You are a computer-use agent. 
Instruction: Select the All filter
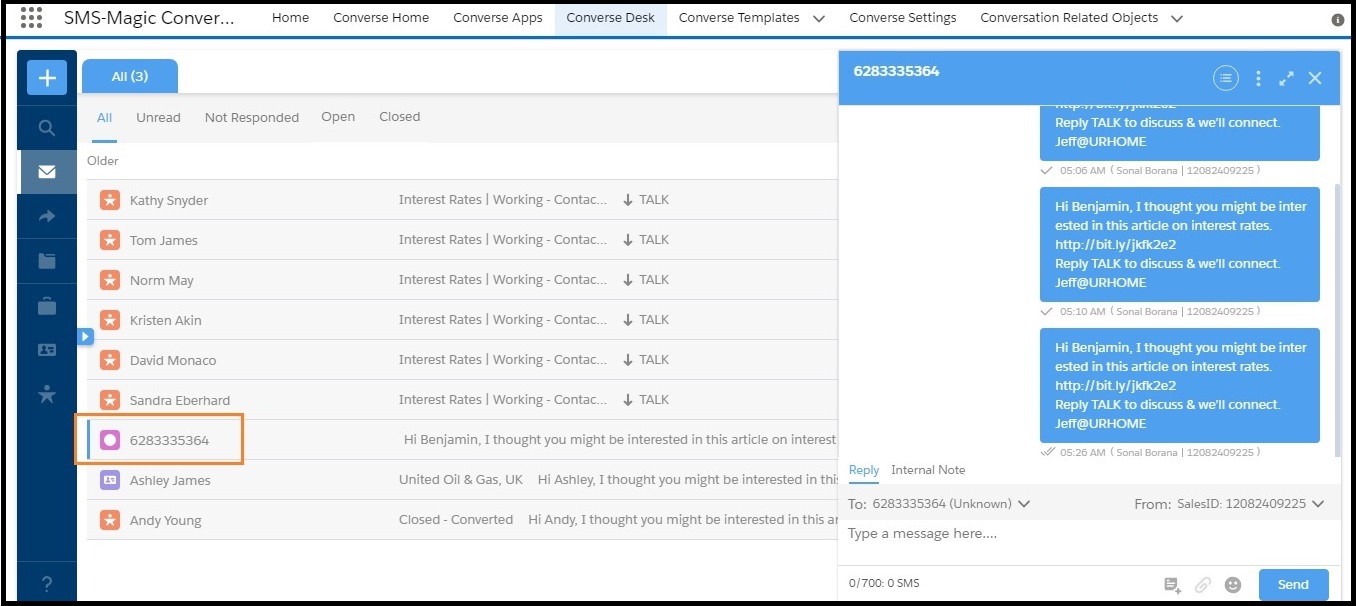click(104, 118)
